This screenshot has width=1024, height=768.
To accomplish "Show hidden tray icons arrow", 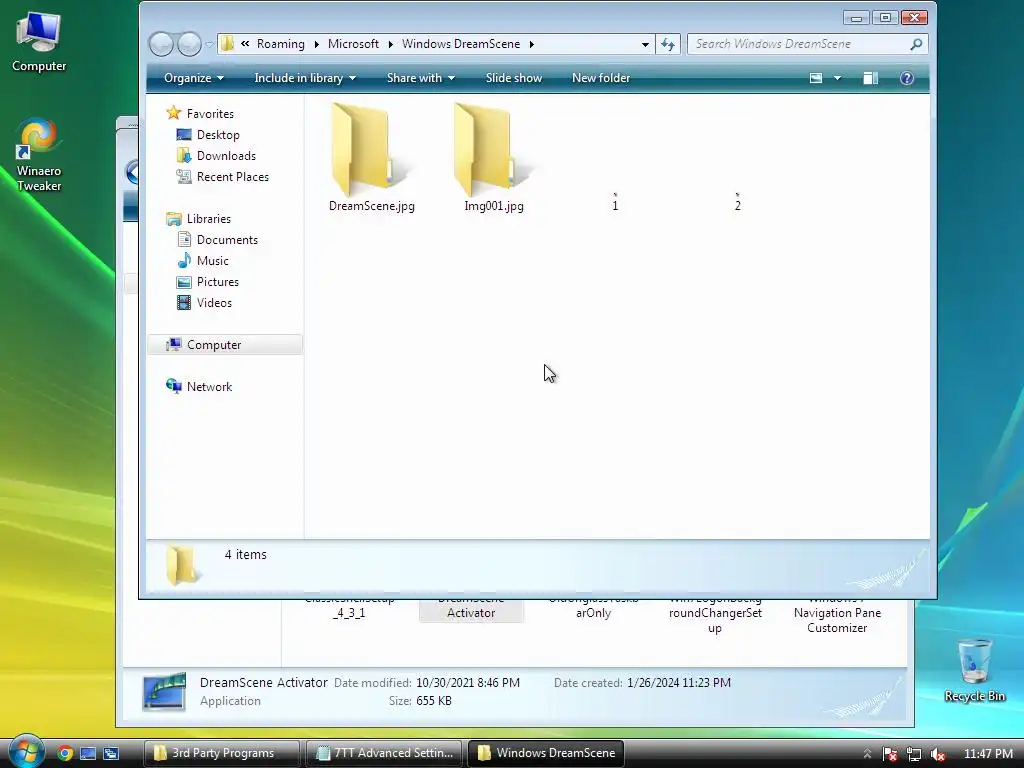I will coord(867,754).
